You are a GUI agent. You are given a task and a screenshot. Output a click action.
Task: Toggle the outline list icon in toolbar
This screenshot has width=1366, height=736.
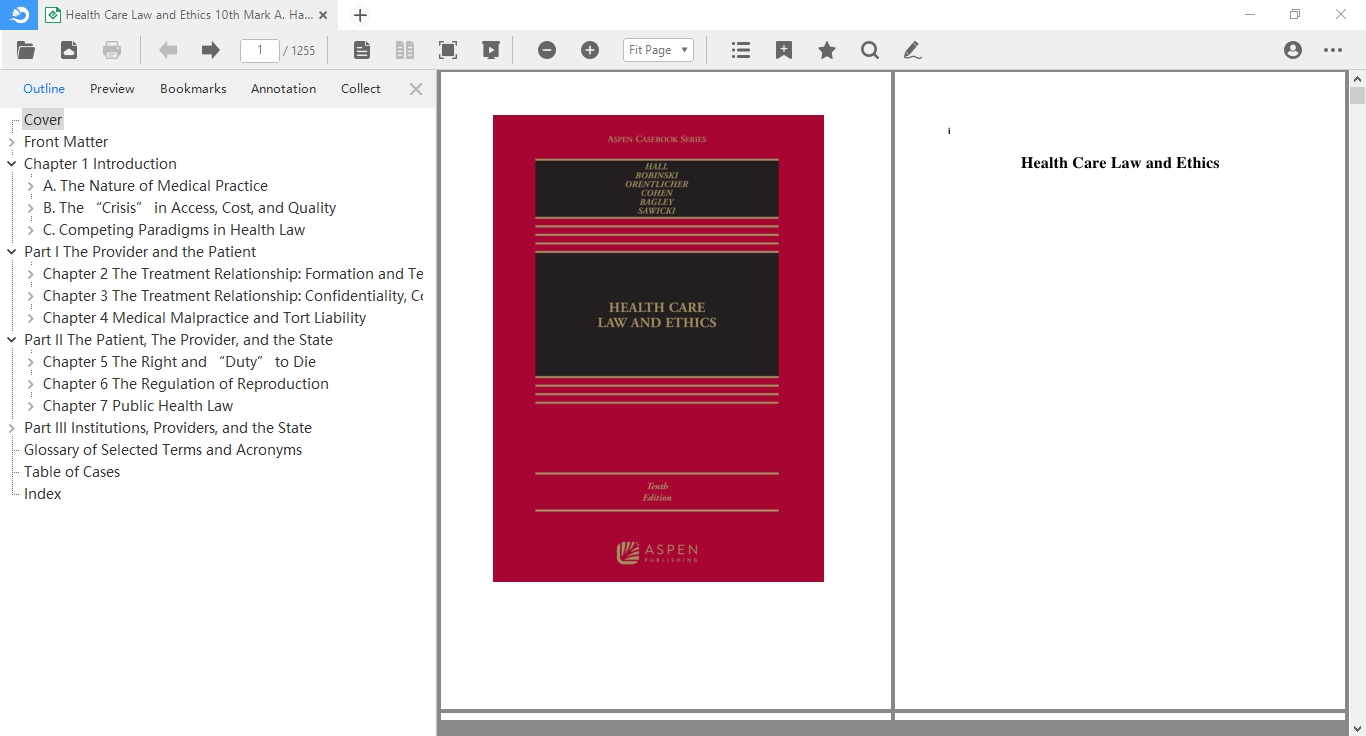[x=741, y=50]
